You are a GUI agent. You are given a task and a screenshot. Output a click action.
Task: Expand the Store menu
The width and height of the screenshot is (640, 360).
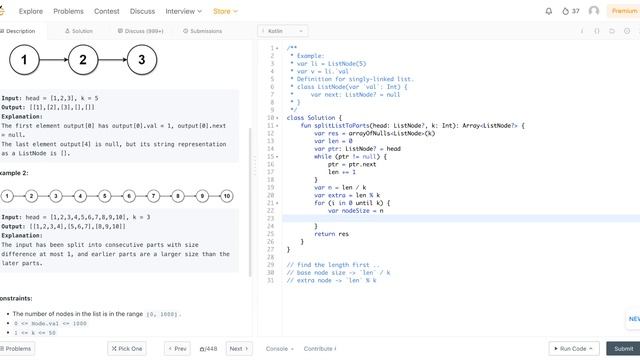(x=225, y=11)
